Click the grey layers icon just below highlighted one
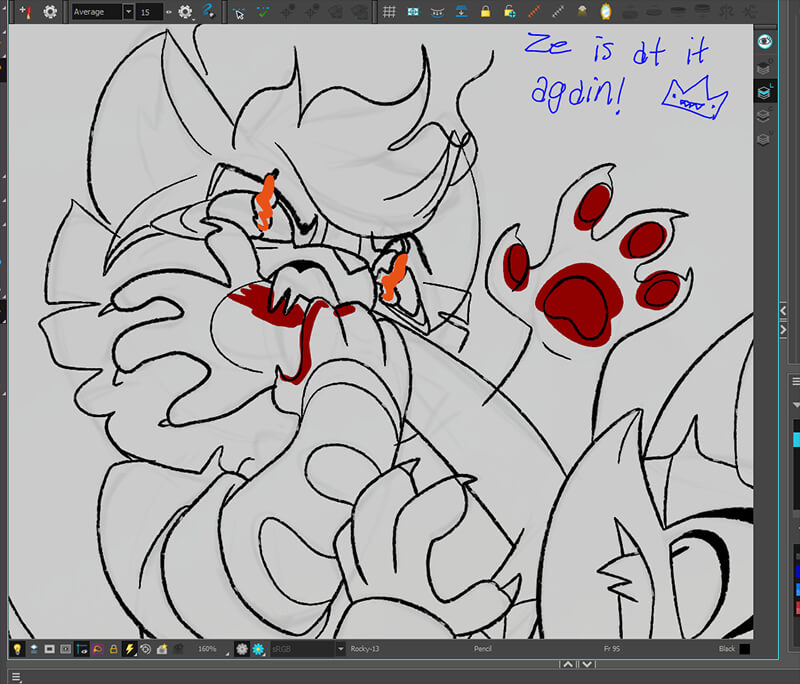Viewport: 800px width, 684px height. [764, 116]
